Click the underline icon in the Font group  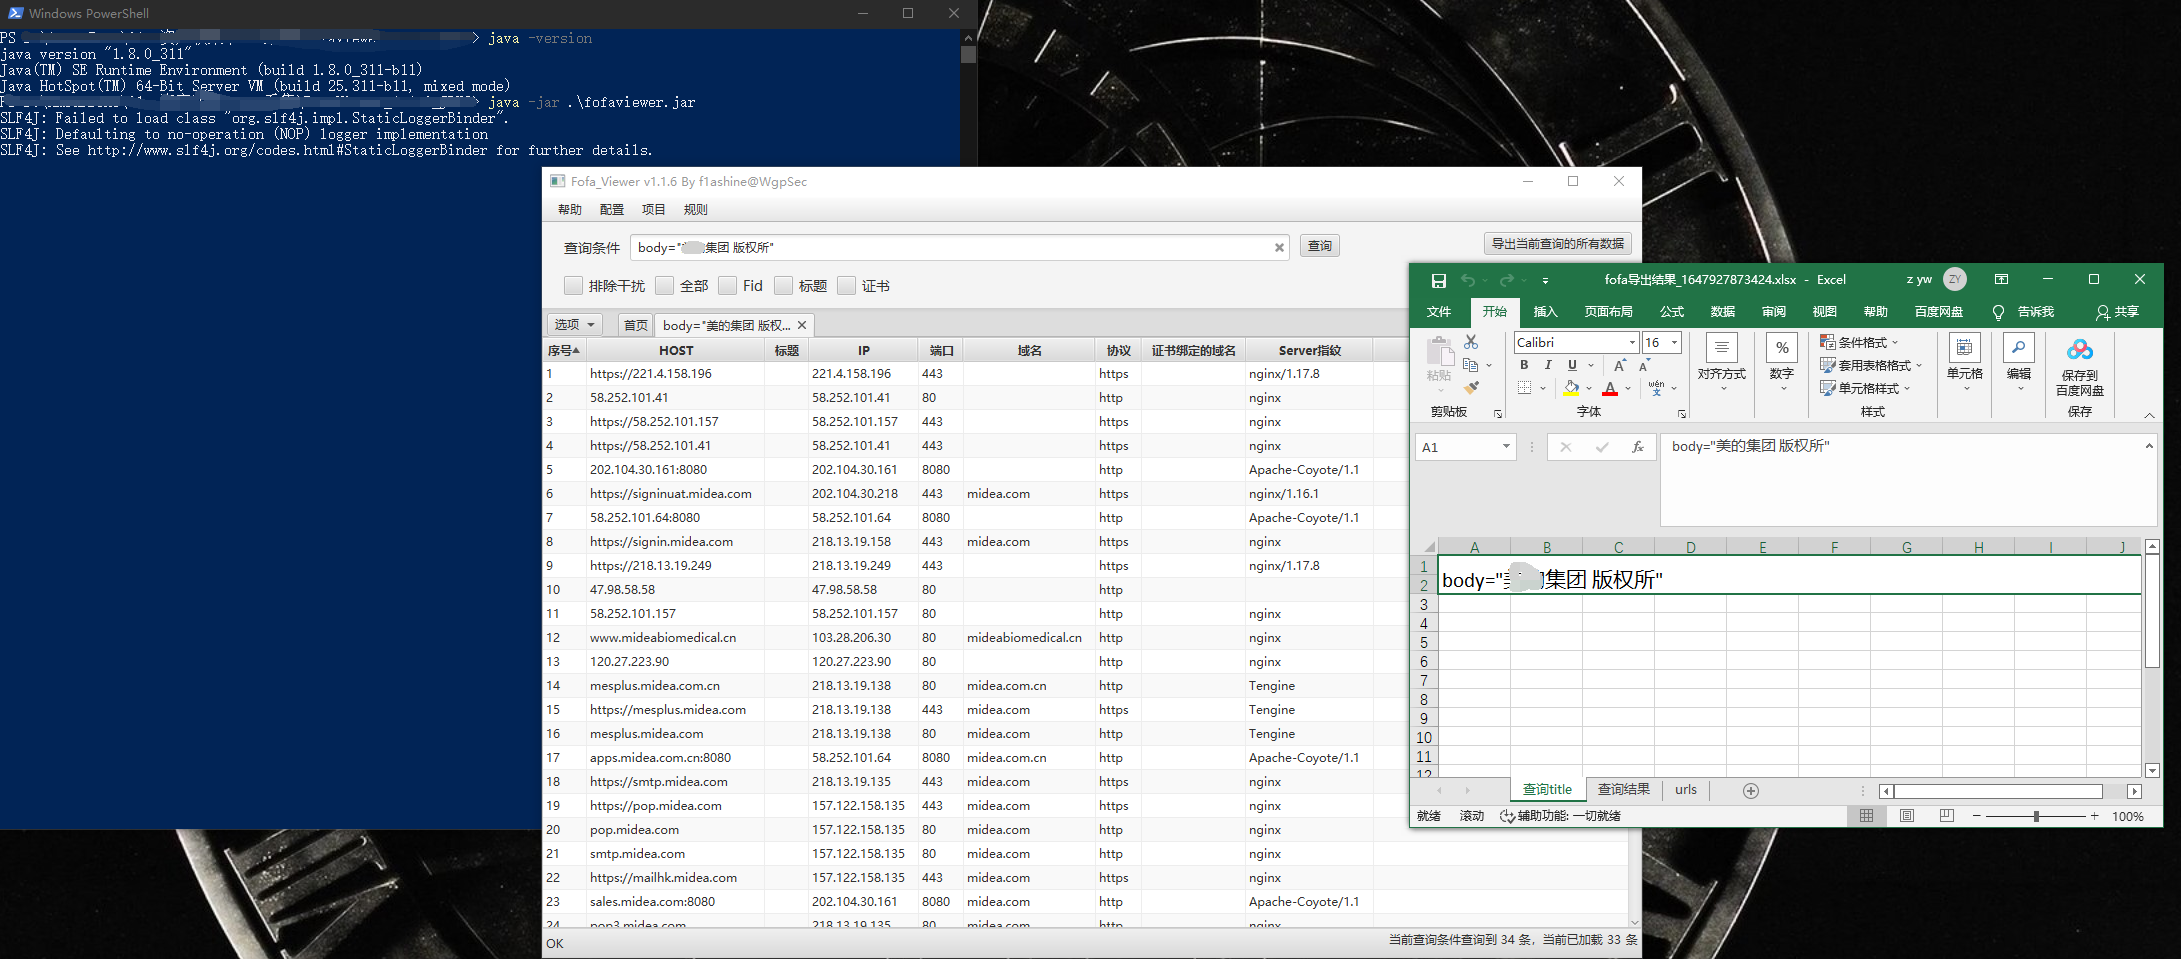coord(1571,365)
